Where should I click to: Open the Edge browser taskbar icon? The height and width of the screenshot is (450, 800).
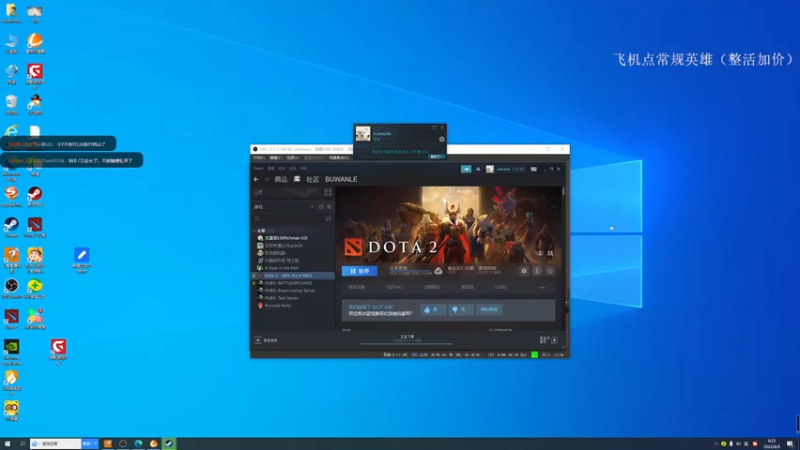pyautogui.click(x=138, y=444)
